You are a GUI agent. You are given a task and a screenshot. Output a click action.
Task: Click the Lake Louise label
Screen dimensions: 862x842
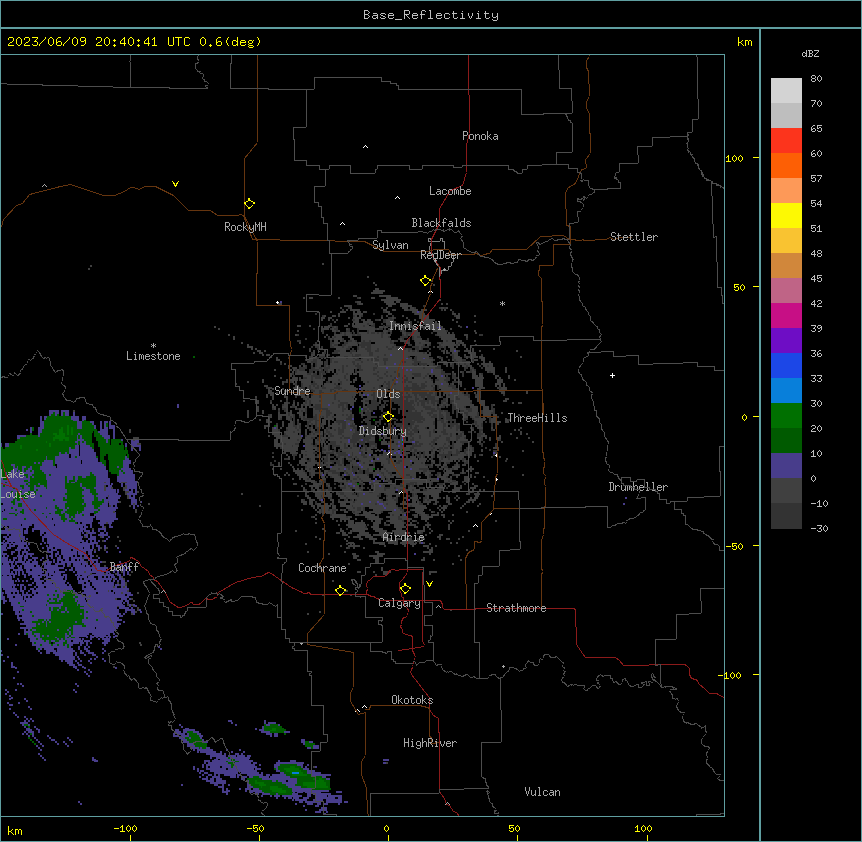pyautogui.click(x=18, y=484)
